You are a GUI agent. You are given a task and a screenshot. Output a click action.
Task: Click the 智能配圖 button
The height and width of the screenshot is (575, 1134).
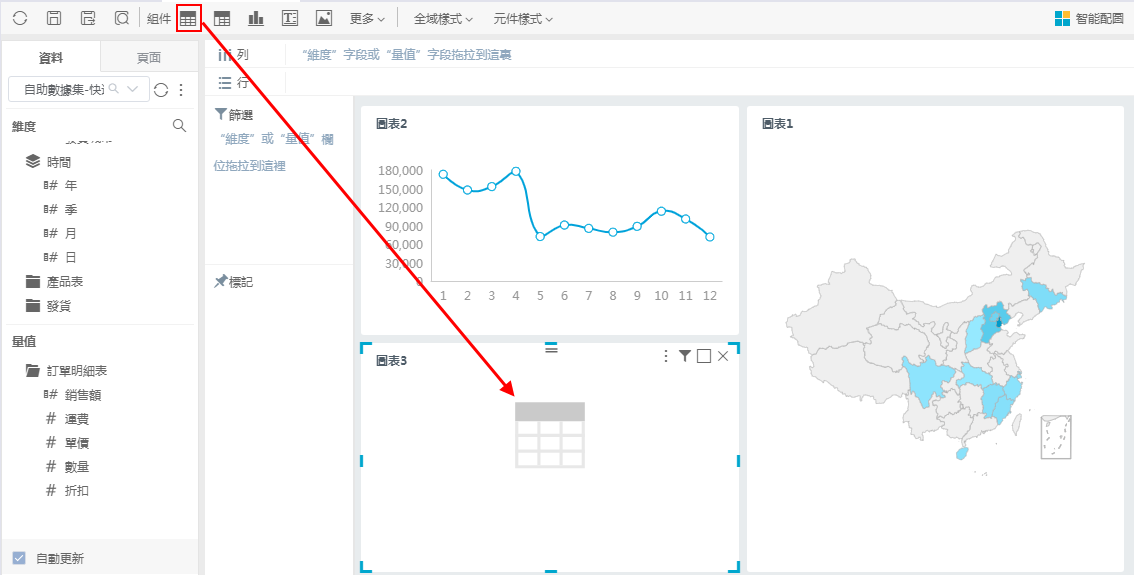coord(1089,18)
